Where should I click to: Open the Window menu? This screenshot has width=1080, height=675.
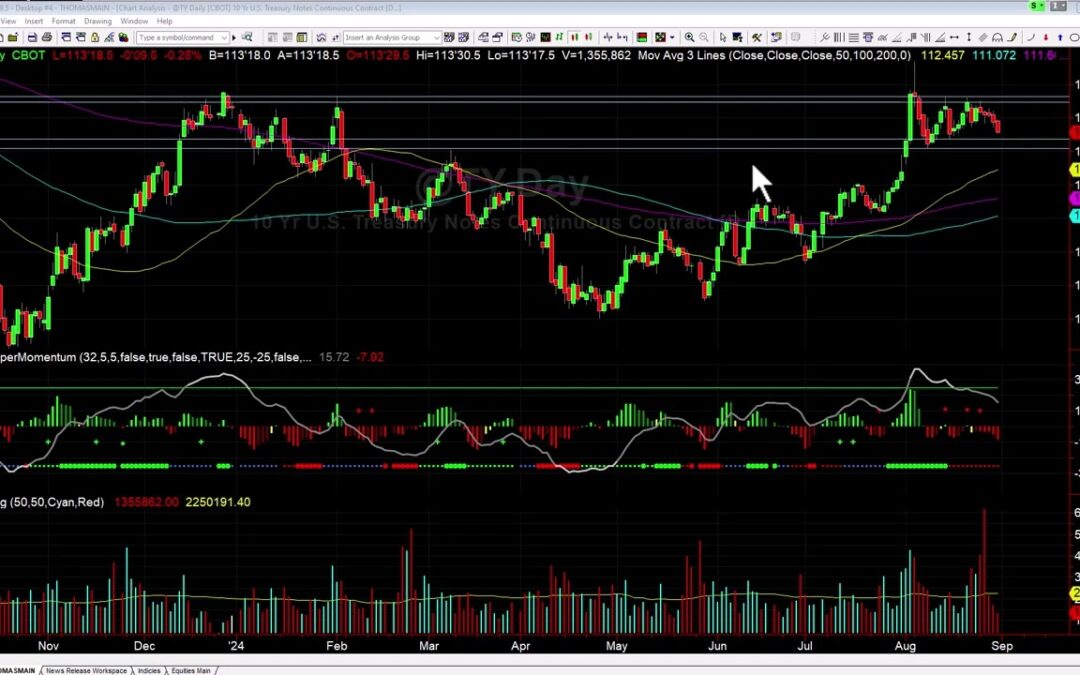click(134, 20)
